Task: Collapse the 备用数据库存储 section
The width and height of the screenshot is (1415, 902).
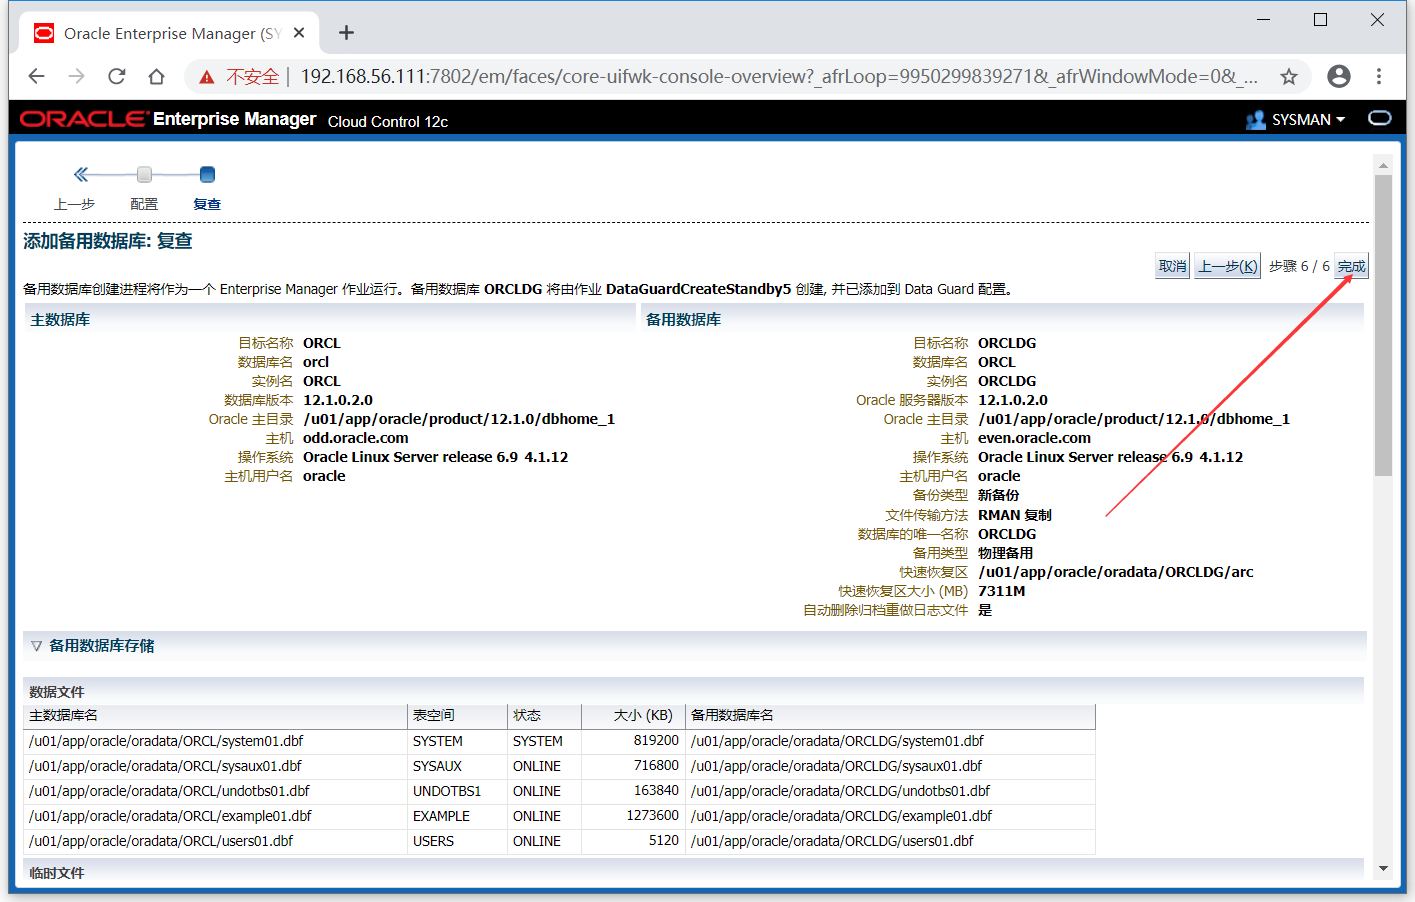Action: pyautogui.click(x=37, y=646)
